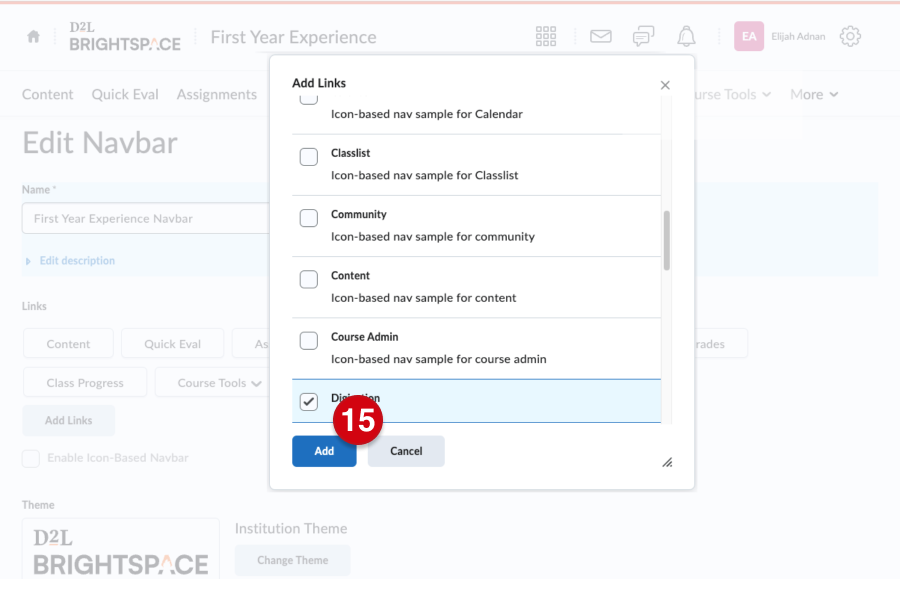
Task: Open the update alerts bell icon
Action: click(x=686, y=36)
